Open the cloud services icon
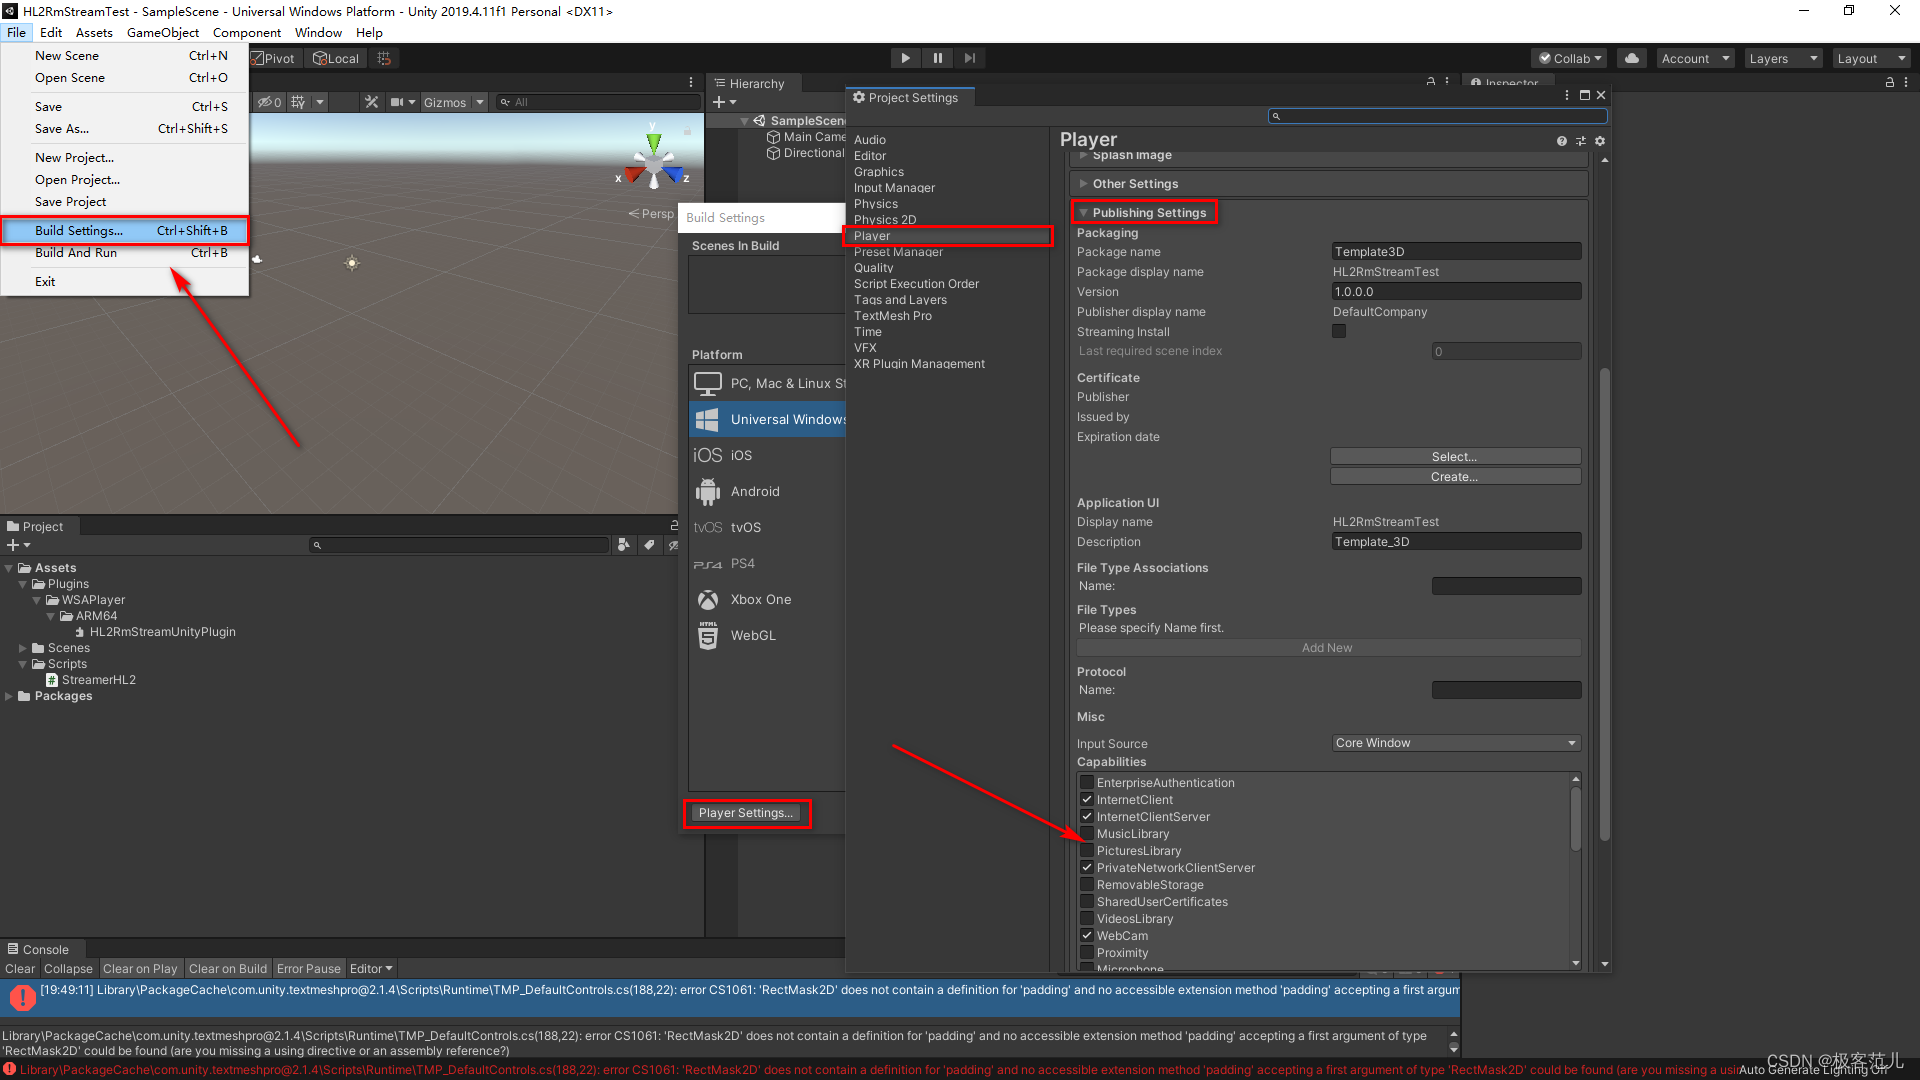1920x1080 pixels. point(1632,58)
